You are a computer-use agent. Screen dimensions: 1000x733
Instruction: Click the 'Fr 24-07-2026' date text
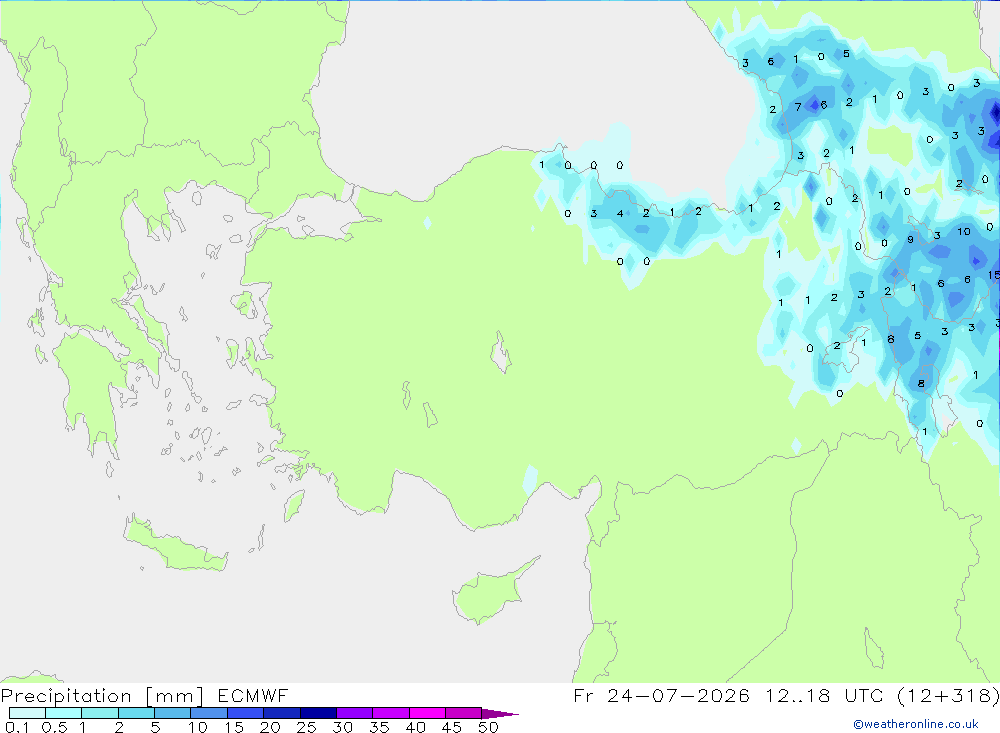[661, 695]
